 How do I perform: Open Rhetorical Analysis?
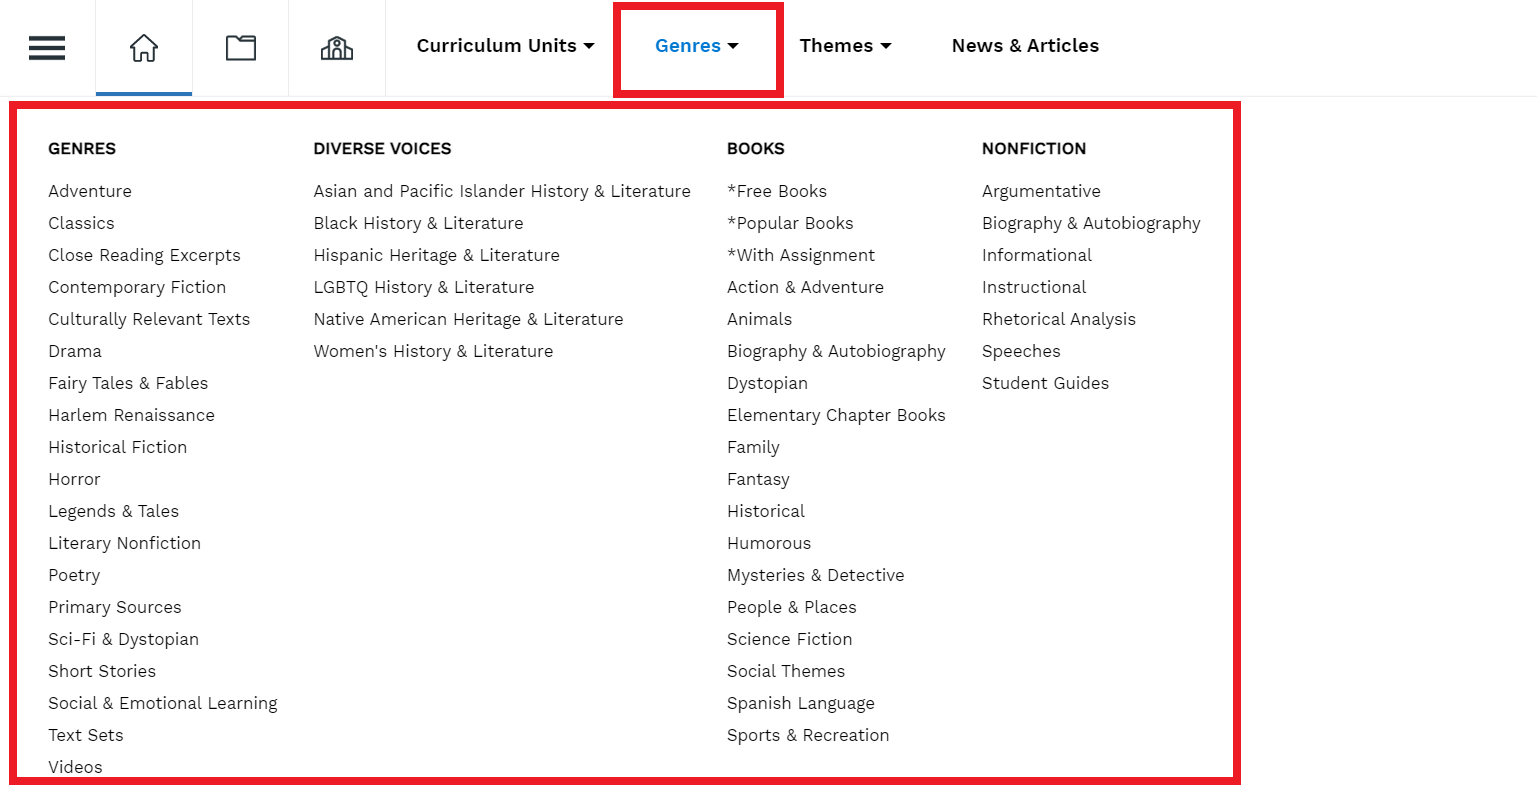(1059, 319)
